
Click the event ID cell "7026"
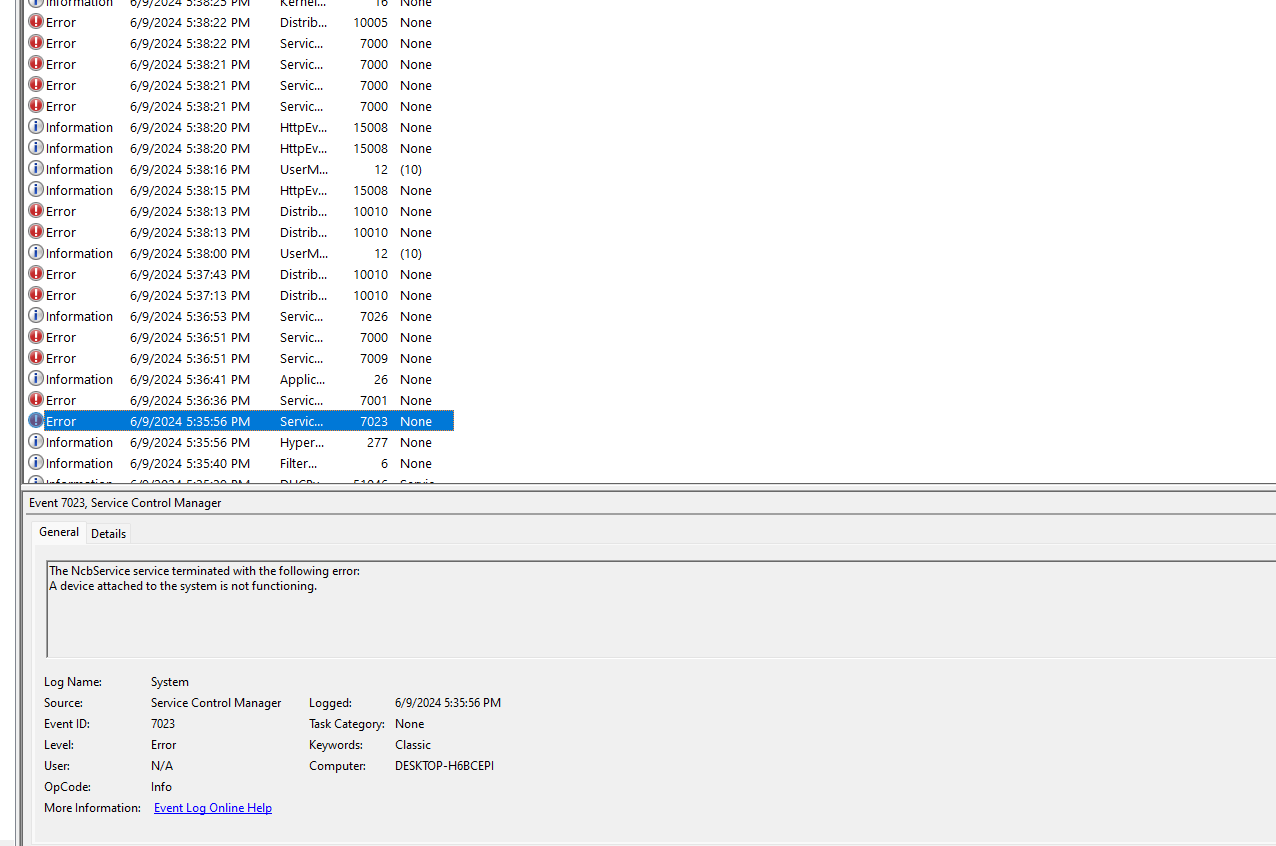374,316
